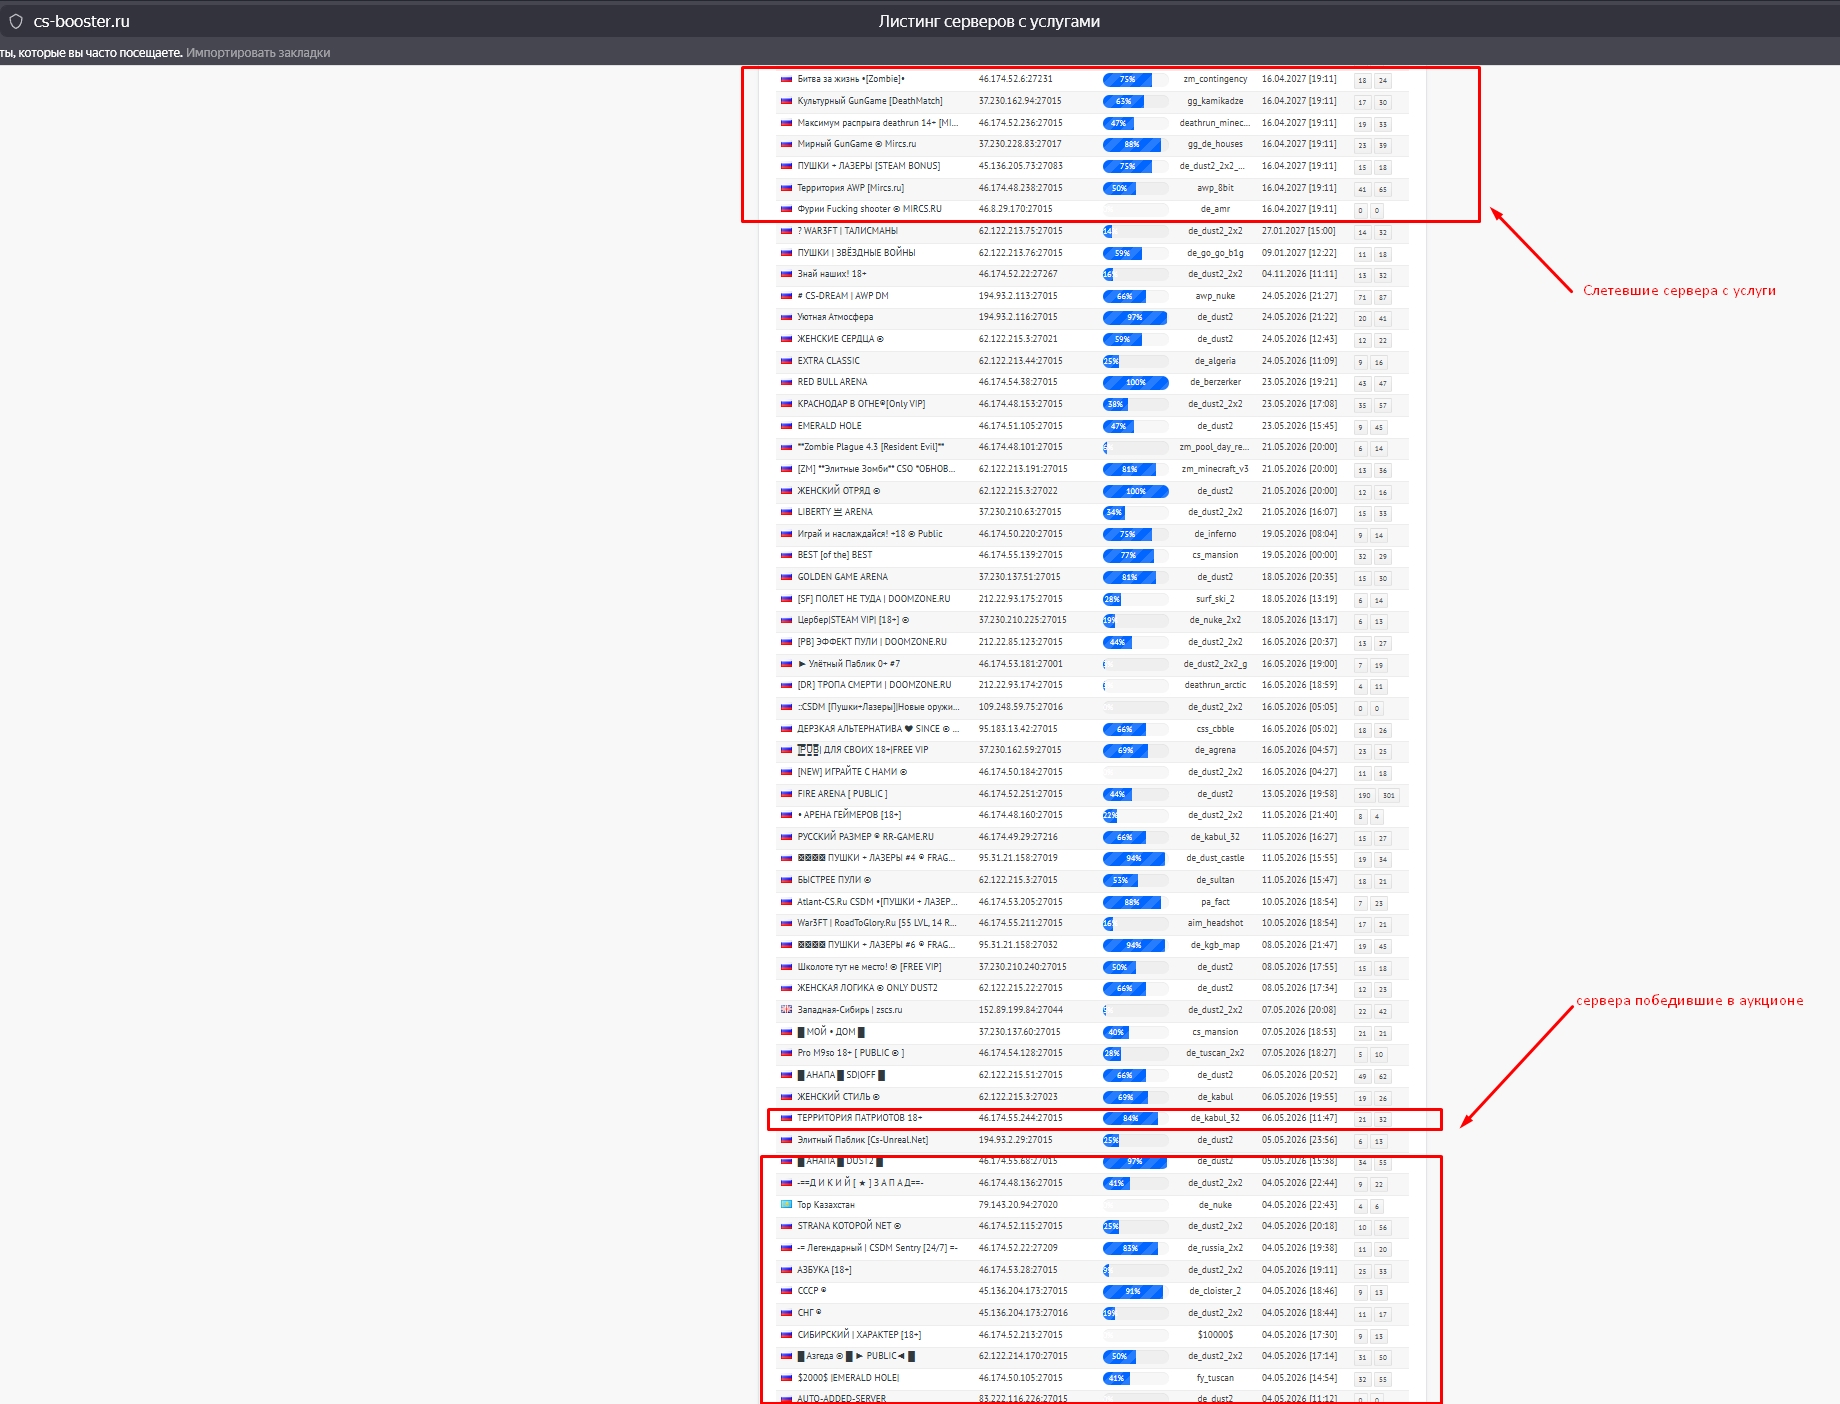Open the BEST [of the] BEST server
This screenshot has height=1404, width=1840.
834,555
